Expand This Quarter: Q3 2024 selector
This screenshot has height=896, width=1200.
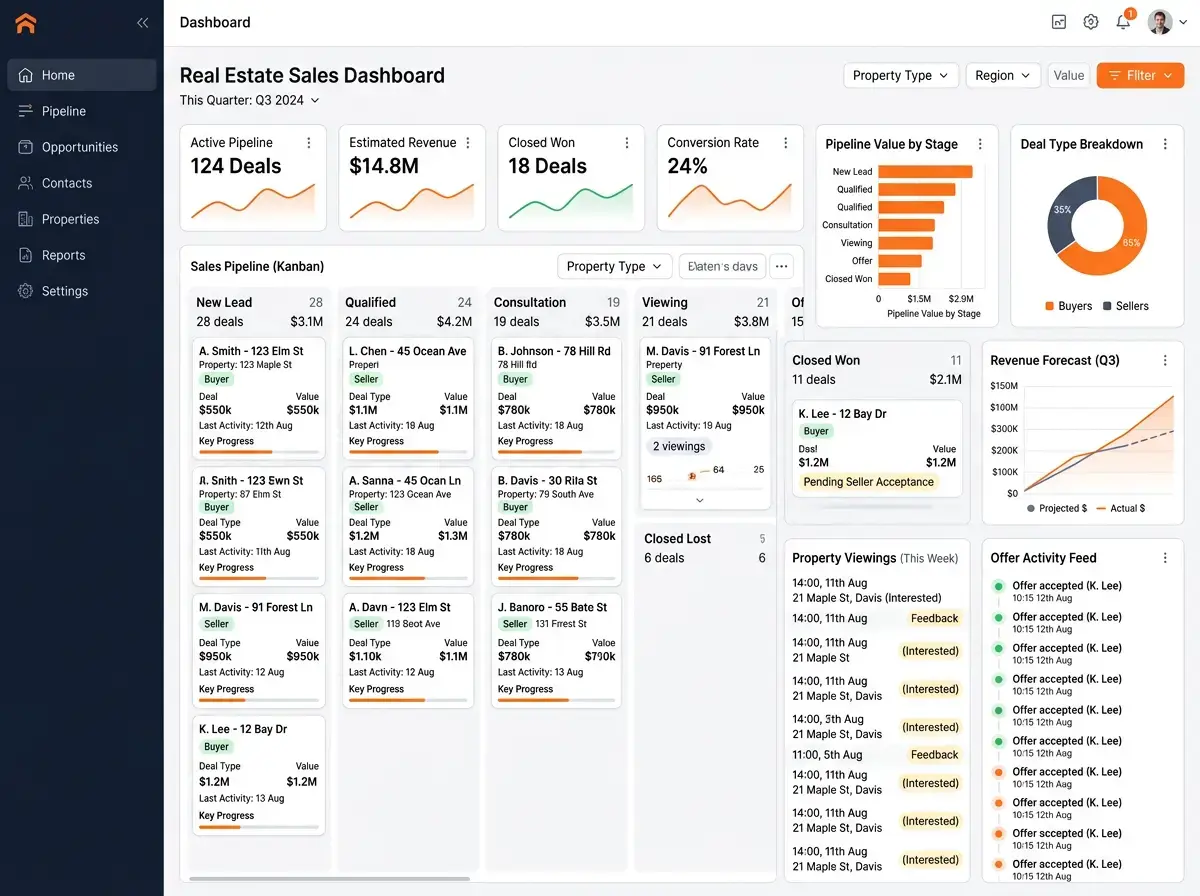[249, 100]
